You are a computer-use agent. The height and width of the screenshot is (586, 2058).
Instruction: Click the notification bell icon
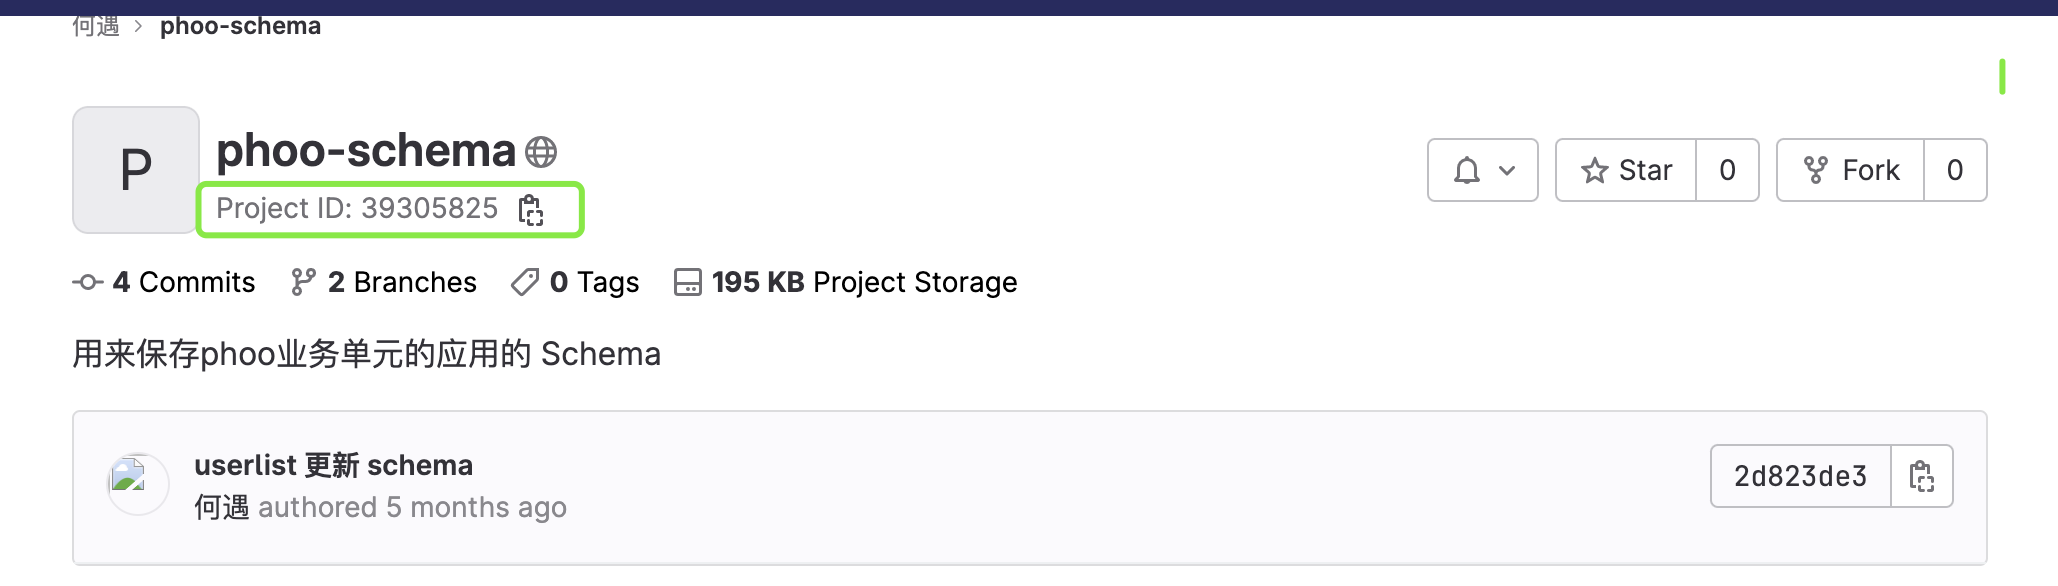pos(1466,170)
